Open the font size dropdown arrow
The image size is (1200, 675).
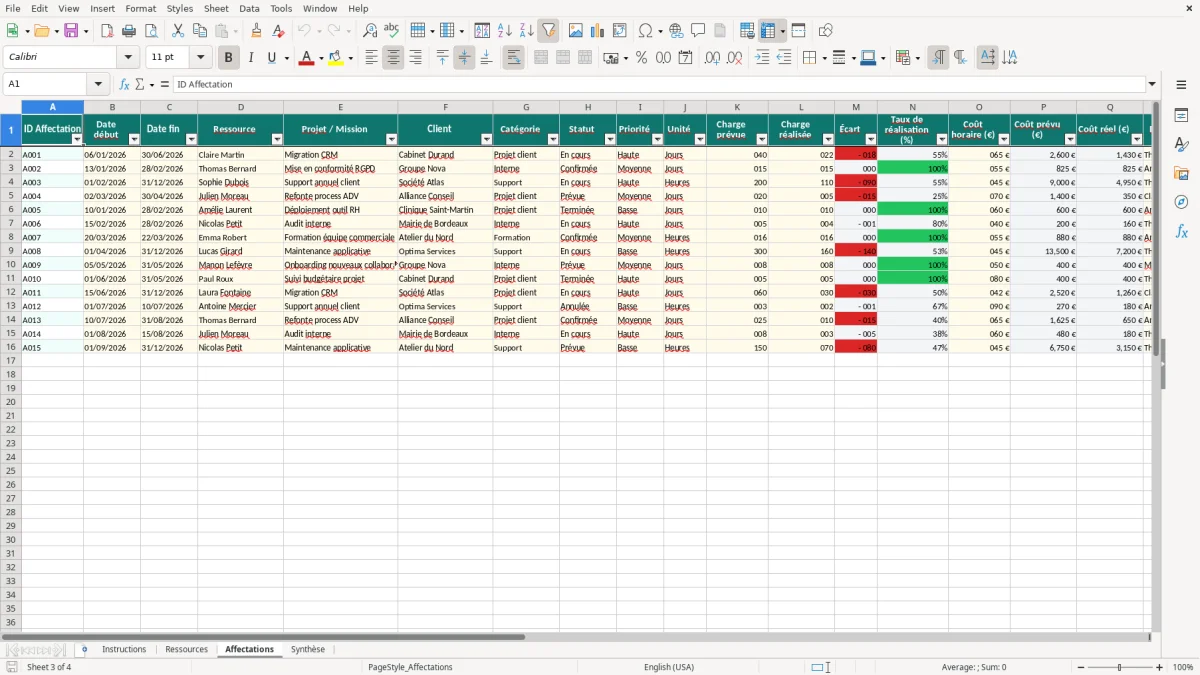[200, 58]
